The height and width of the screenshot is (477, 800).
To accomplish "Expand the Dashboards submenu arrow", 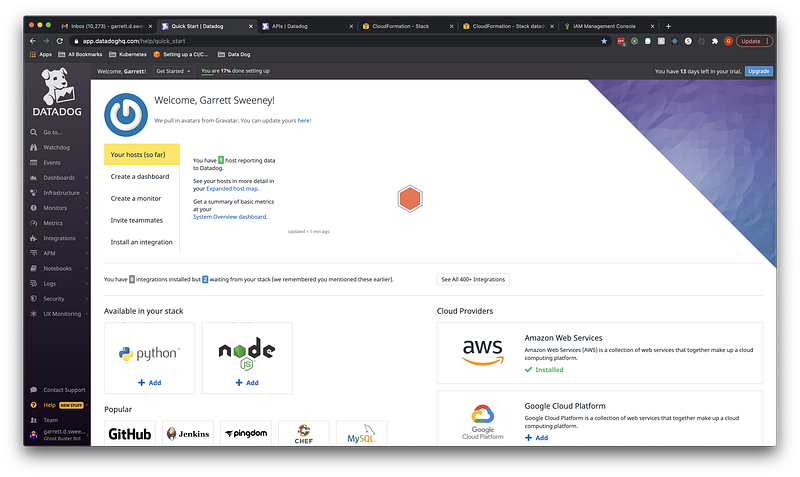I will click(x=87, y=178).
